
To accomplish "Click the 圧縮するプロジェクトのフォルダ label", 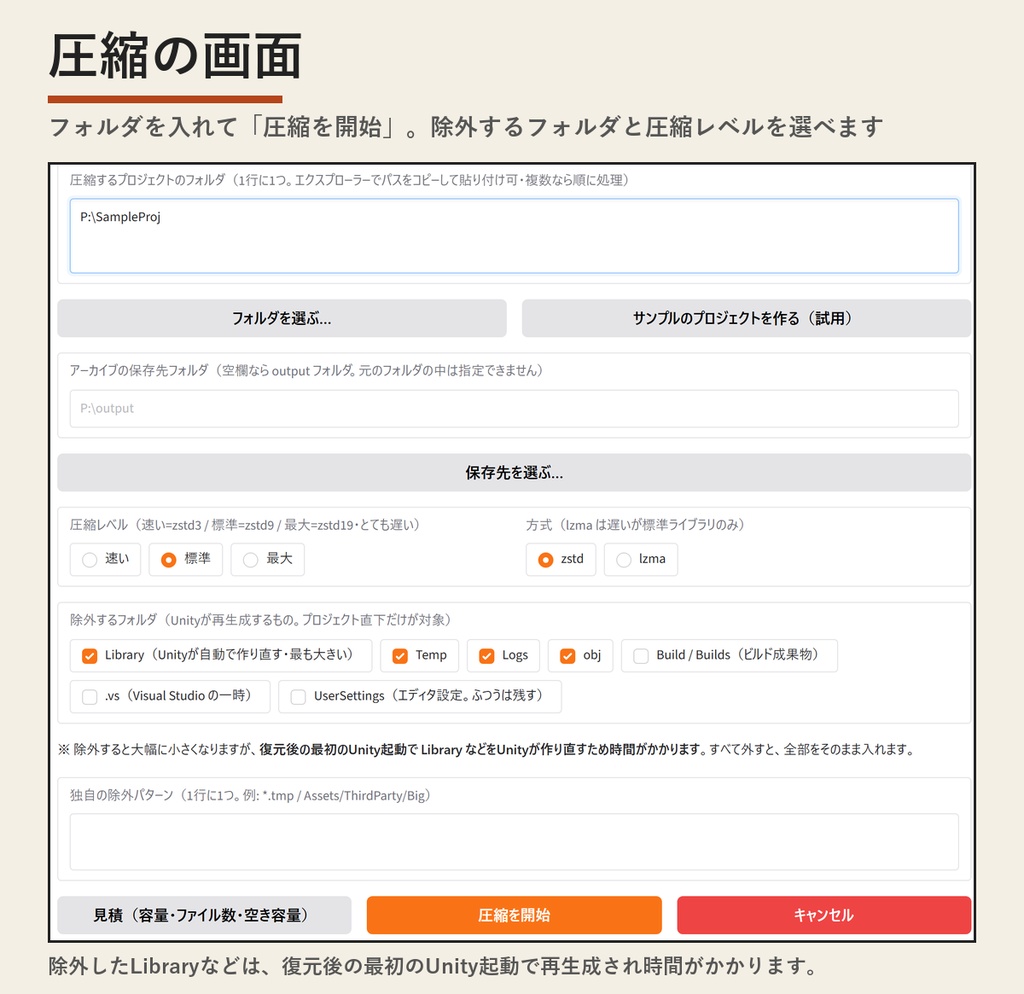I will [349, 180].
